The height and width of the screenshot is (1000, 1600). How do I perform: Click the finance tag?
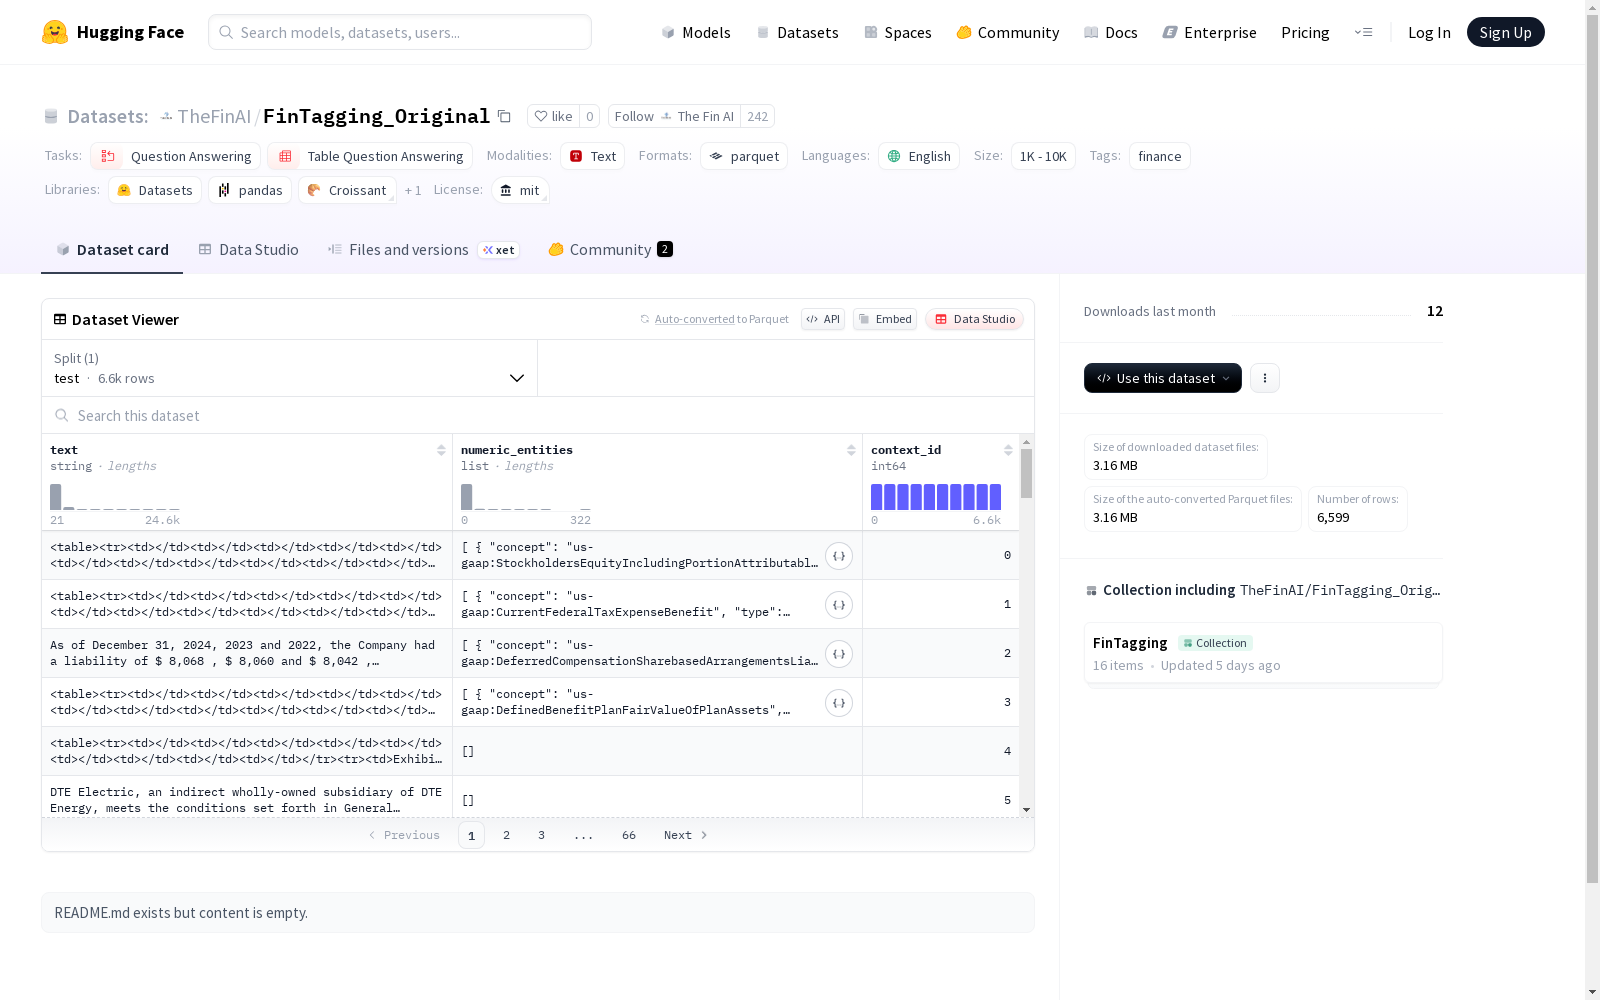point(1160,156)
